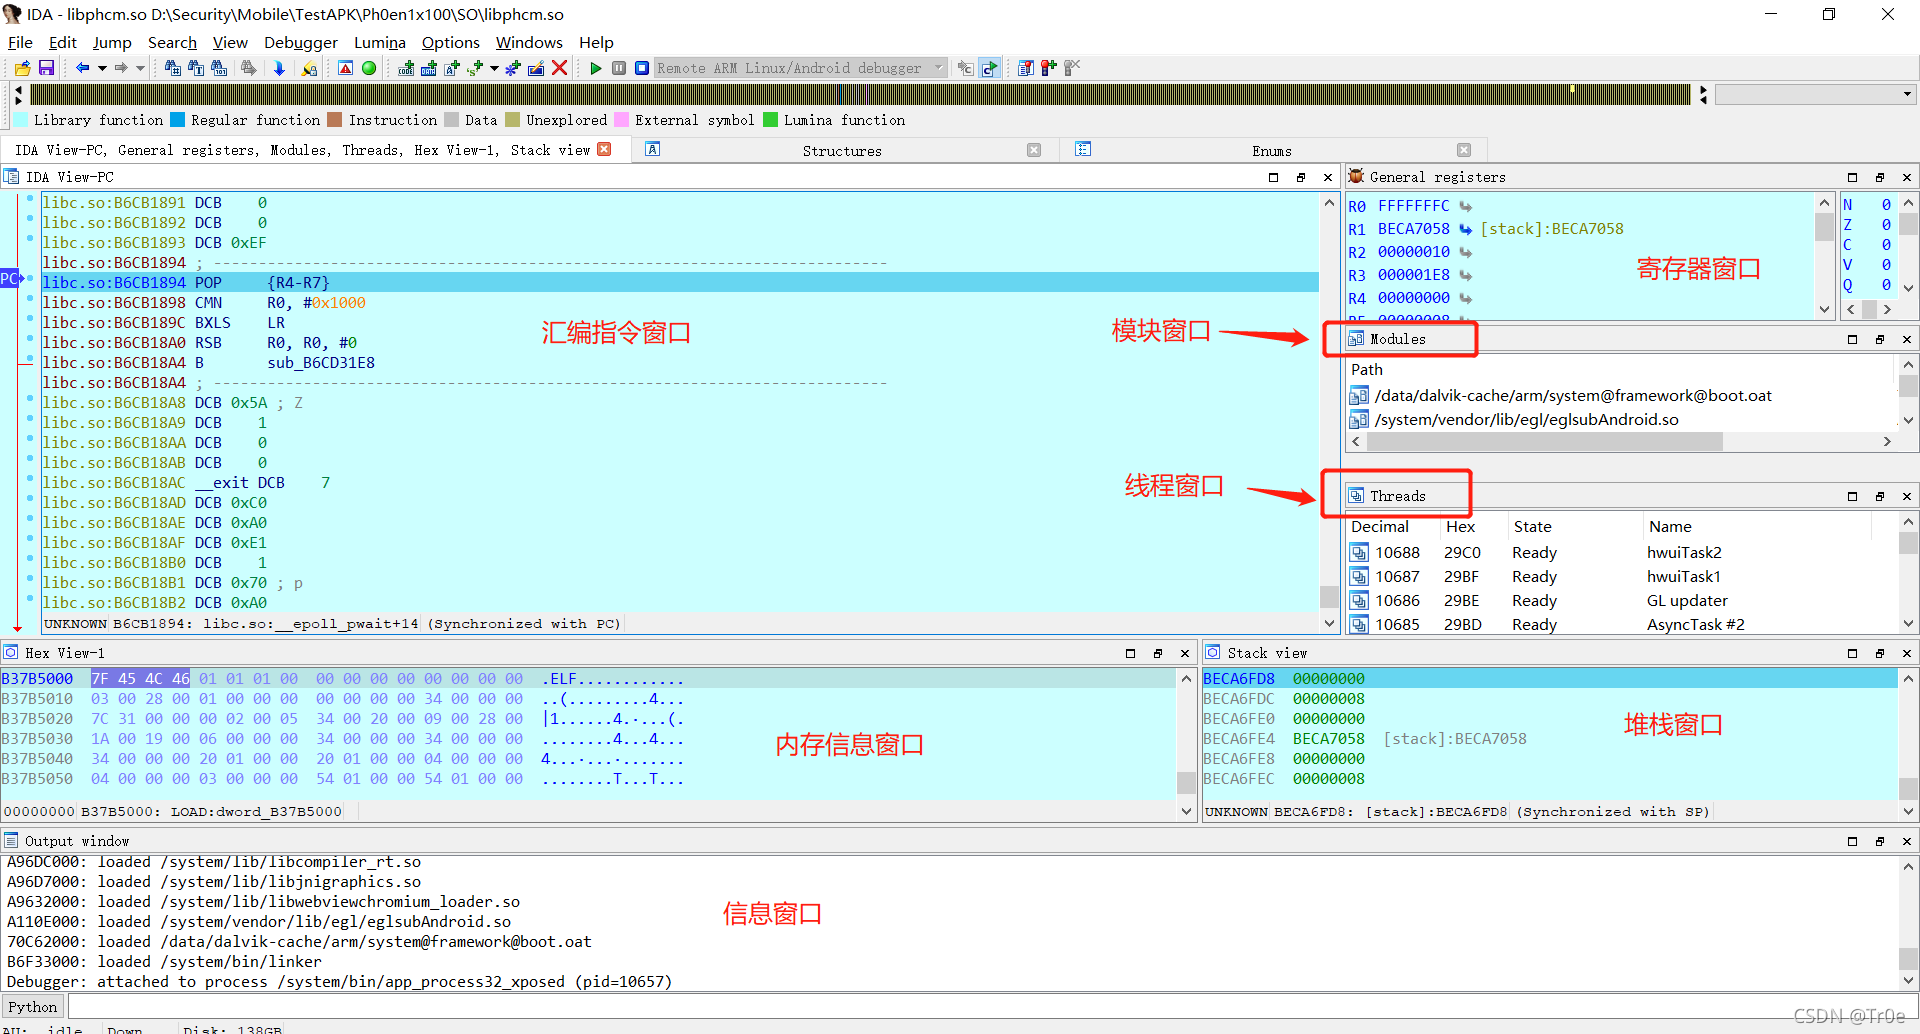
Task: Click the highlighted step debugger icon
Action: point(989,68)
